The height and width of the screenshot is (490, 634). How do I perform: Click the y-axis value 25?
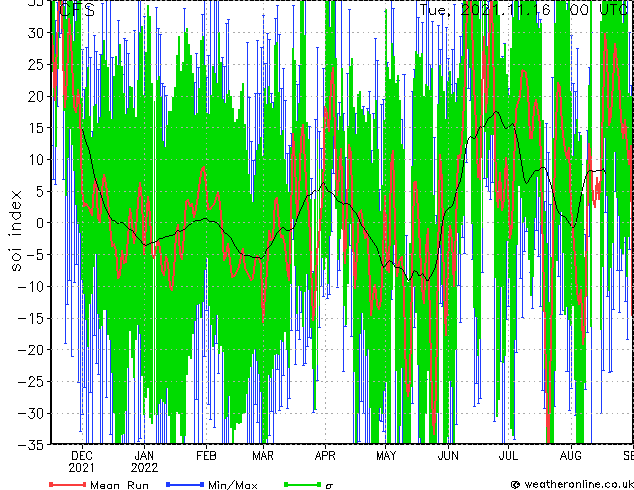tap(36, 64)
